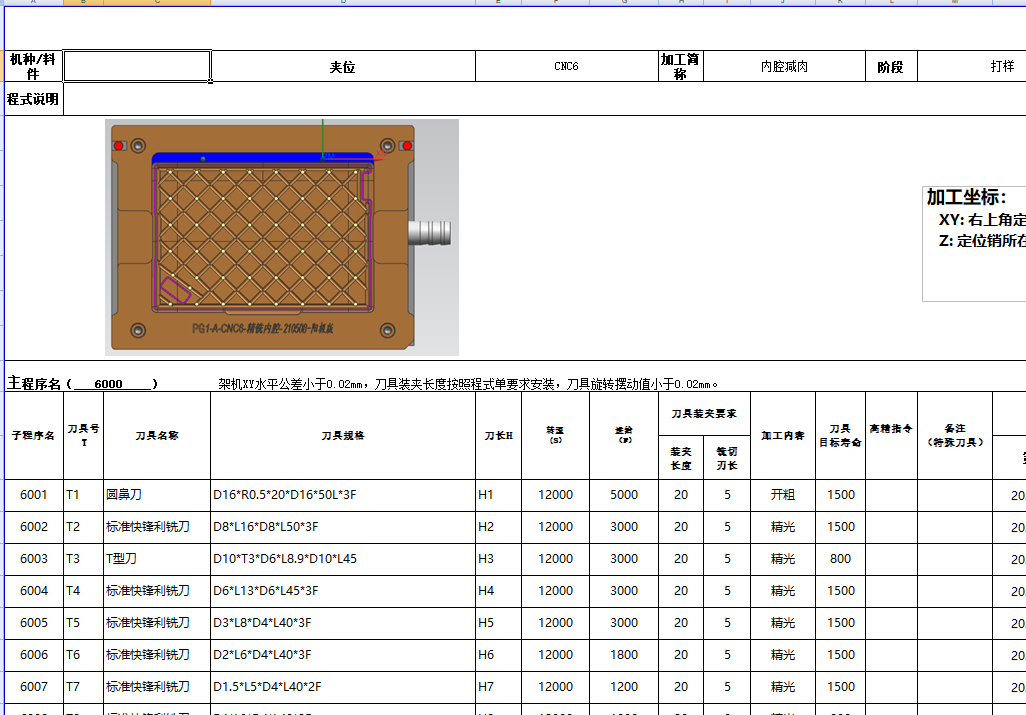Image resolution: width=1026 pixels, height=715 pixels.
Task: Click tool life 800 for T3
Action: click(x=840, y=558)
